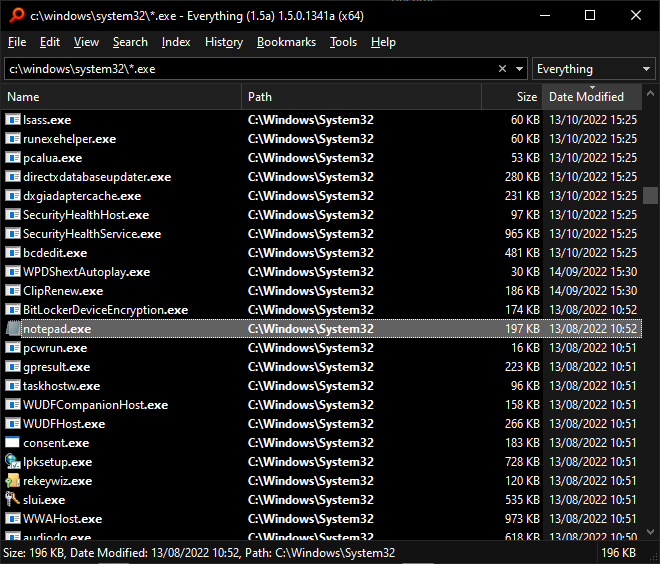Open the File menu
Image resolution: width=660 pixels, height=564 pixels.
point(17,42)
